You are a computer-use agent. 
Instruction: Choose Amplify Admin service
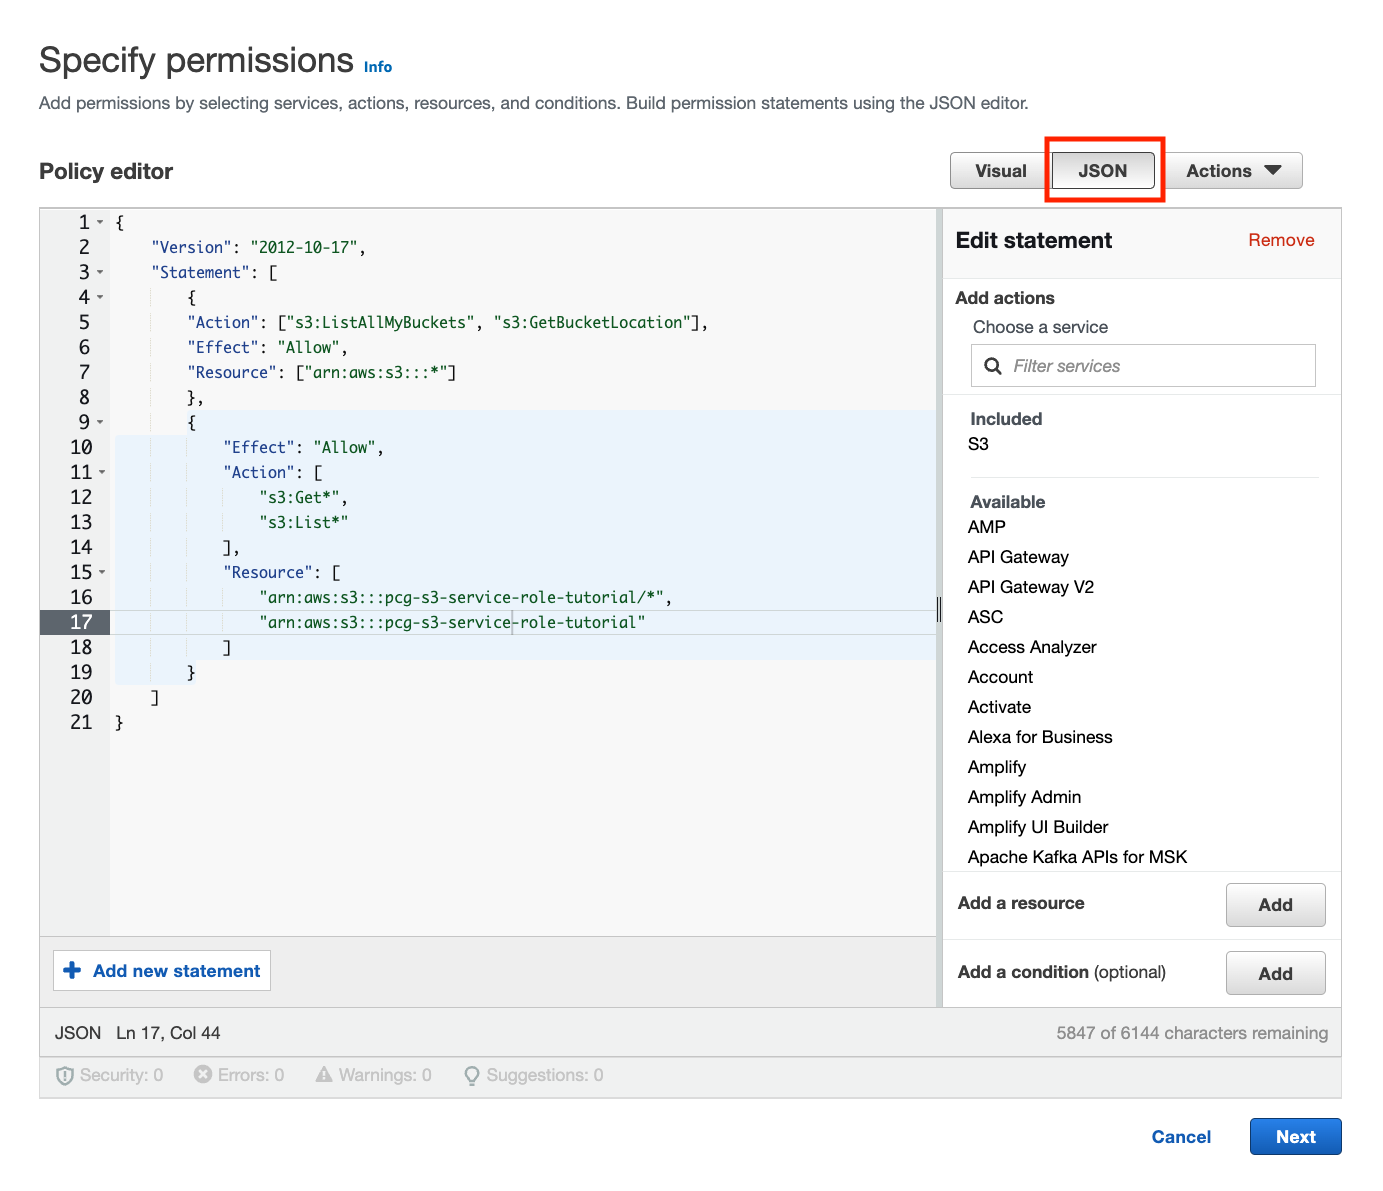click(x=1024, y=797)
